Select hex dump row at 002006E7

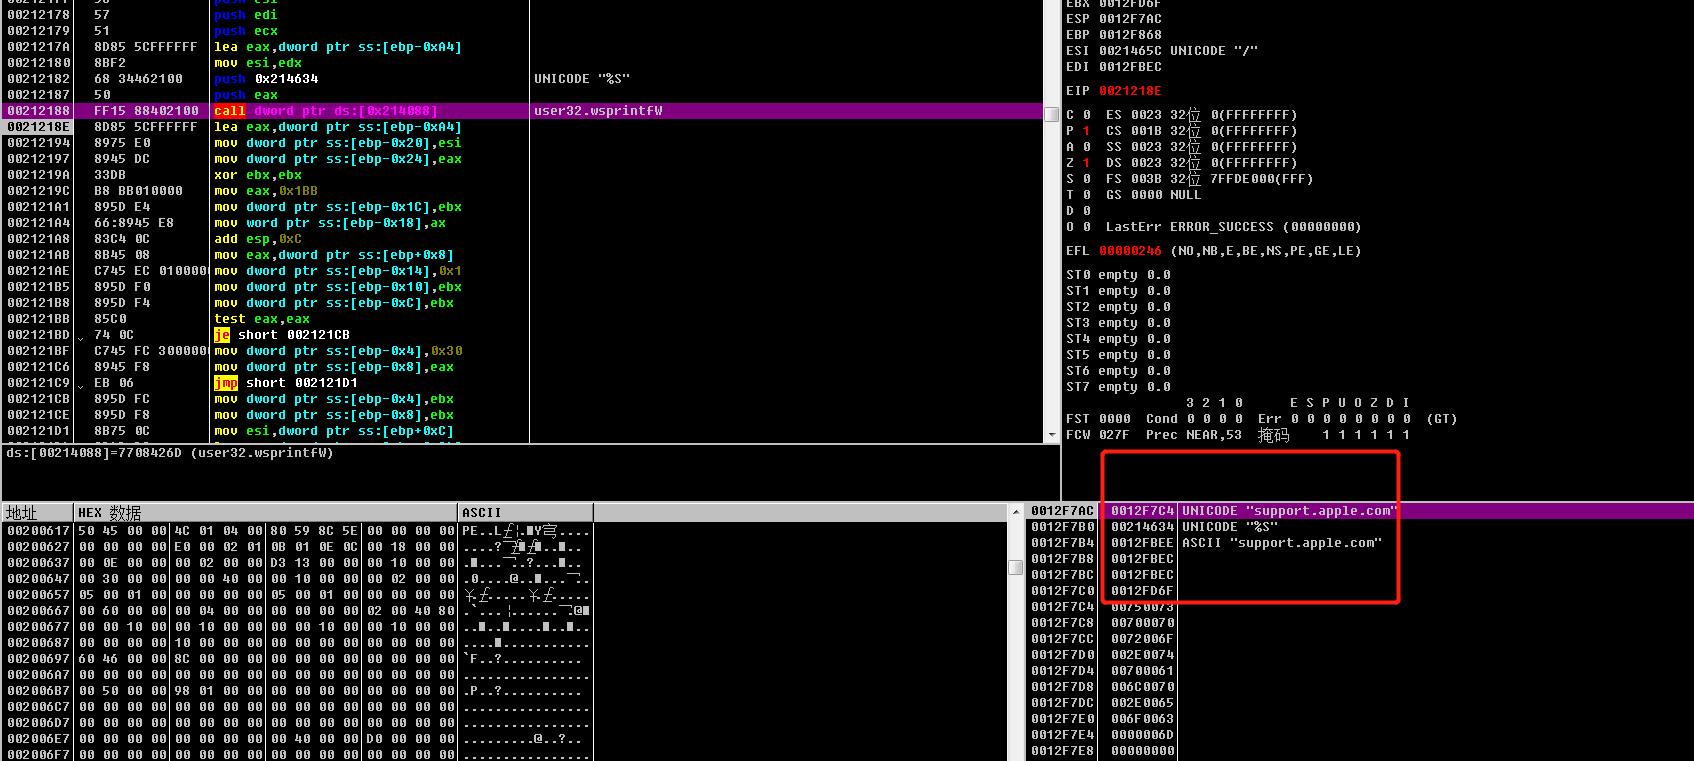click(x=300, y=739)
